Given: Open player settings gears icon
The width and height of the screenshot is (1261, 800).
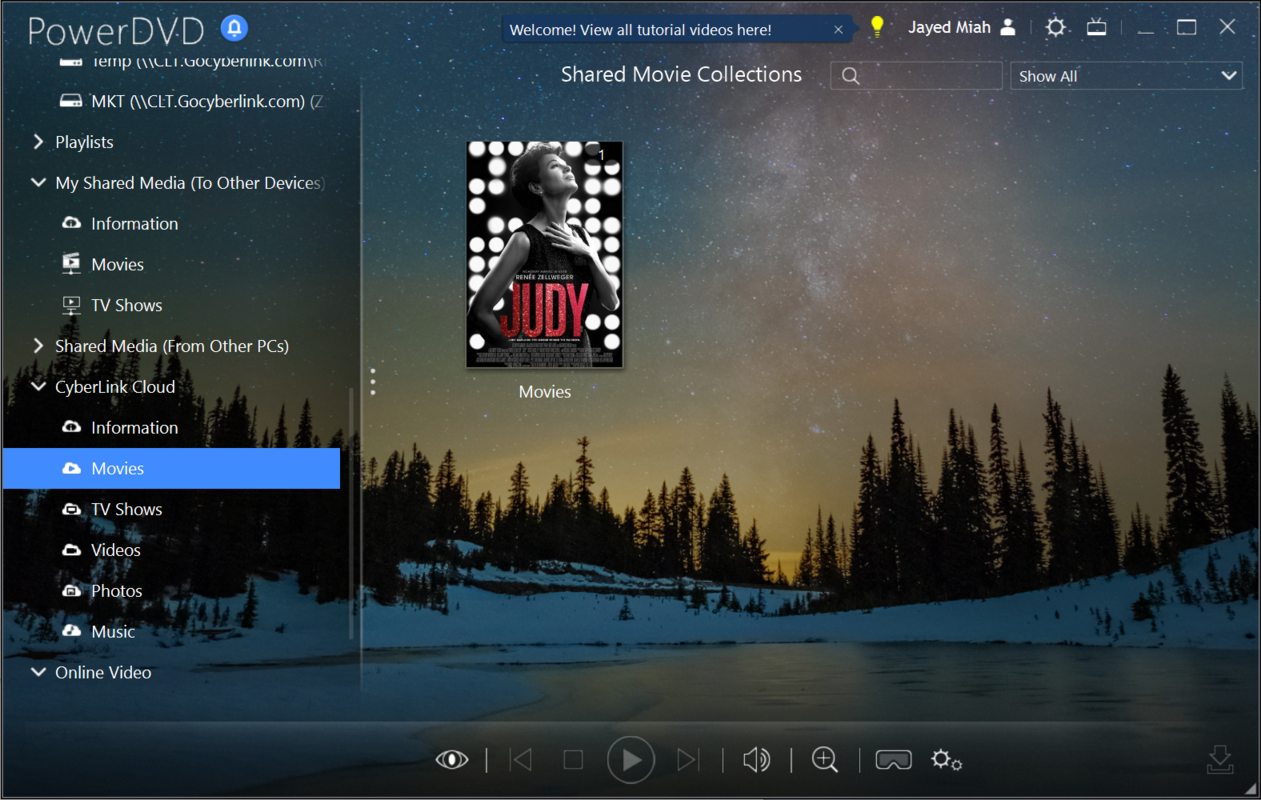Looking at the screenshot, I should [946, 760].
